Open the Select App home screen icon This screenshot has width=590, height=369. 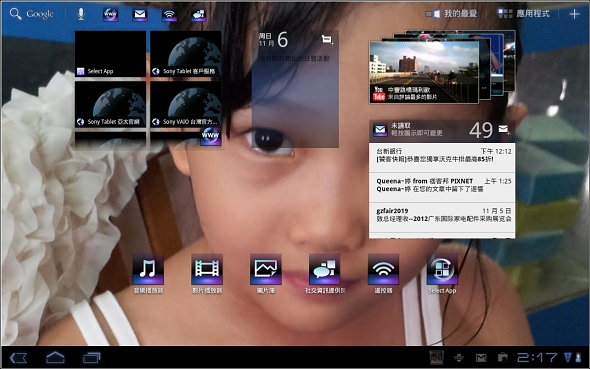442,274
